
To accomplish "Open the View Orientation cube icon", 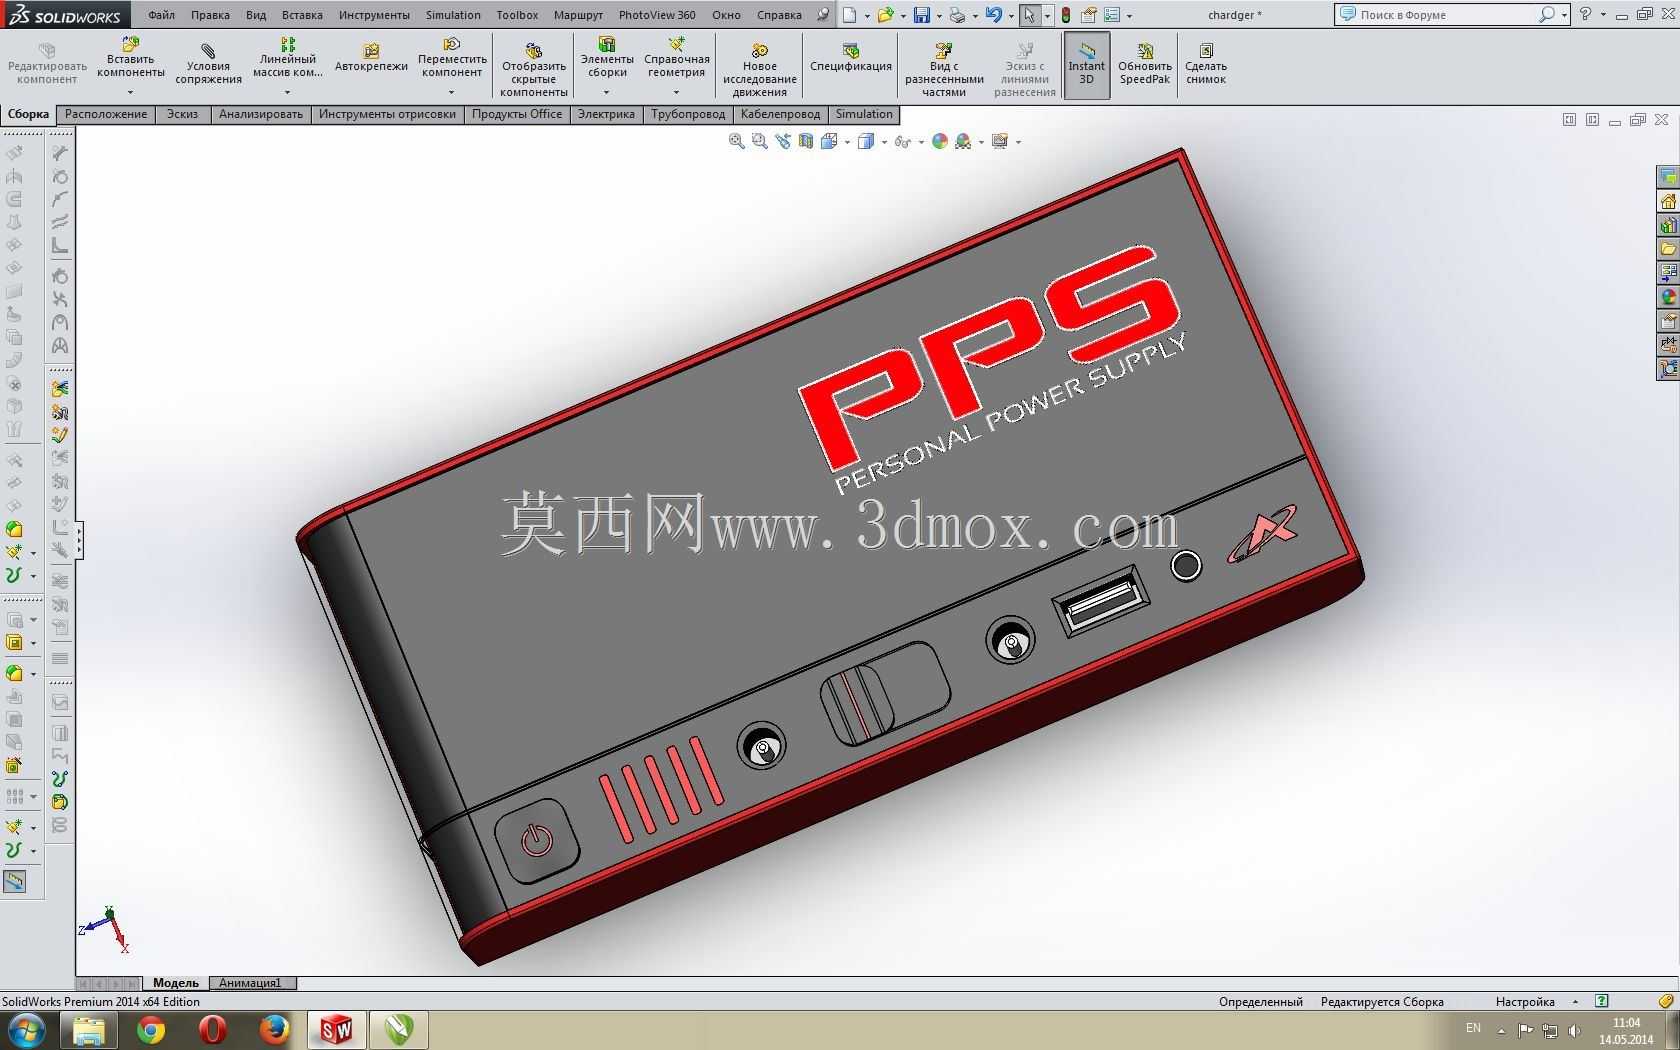I will point(829,142).
